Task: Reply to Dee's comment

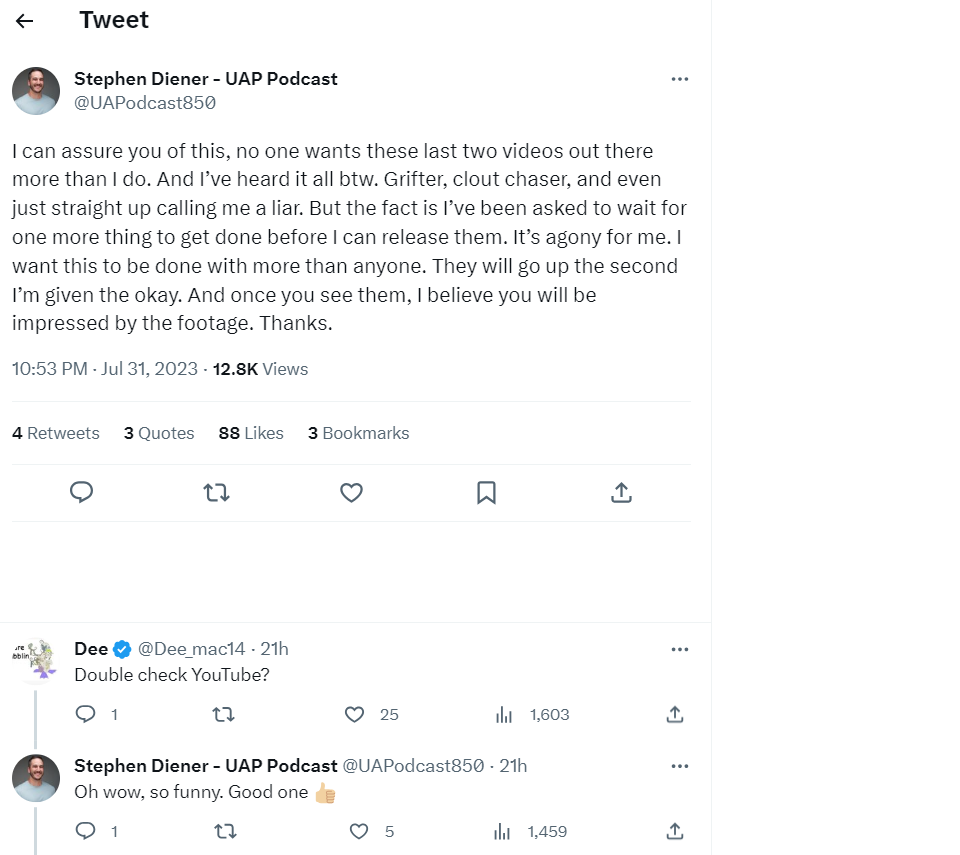Action: (86, 714)
